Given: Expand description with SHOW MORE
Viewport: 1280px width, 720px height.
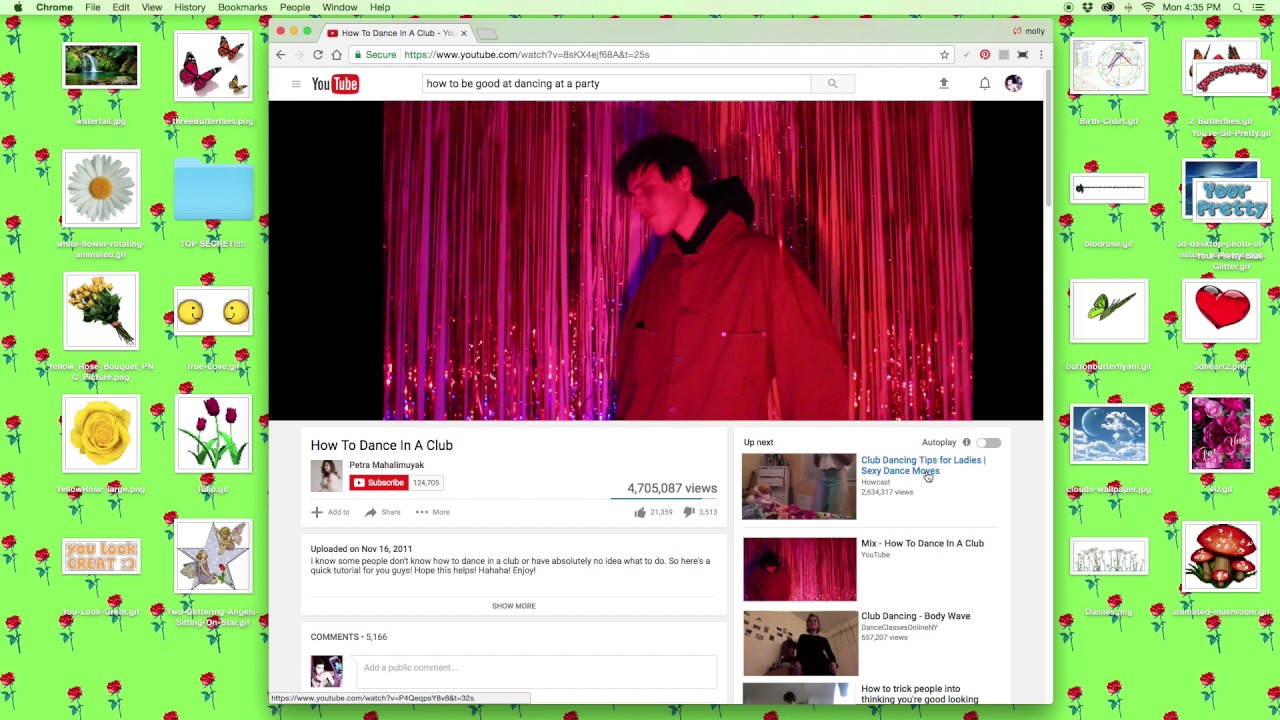Looking at the screenshot, I should 514,606.
